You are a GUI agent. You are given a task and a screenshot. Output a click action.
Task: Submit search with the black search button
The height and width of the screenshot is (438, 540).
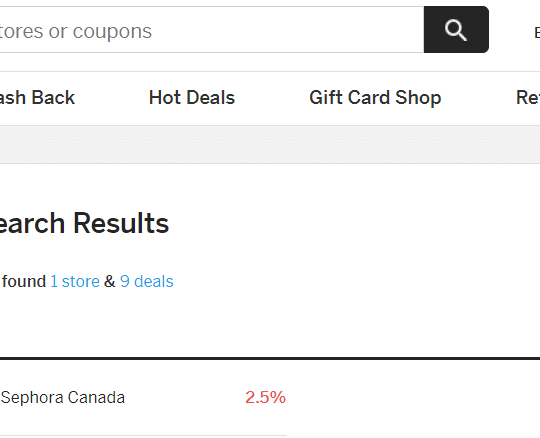tap(456, 30)
